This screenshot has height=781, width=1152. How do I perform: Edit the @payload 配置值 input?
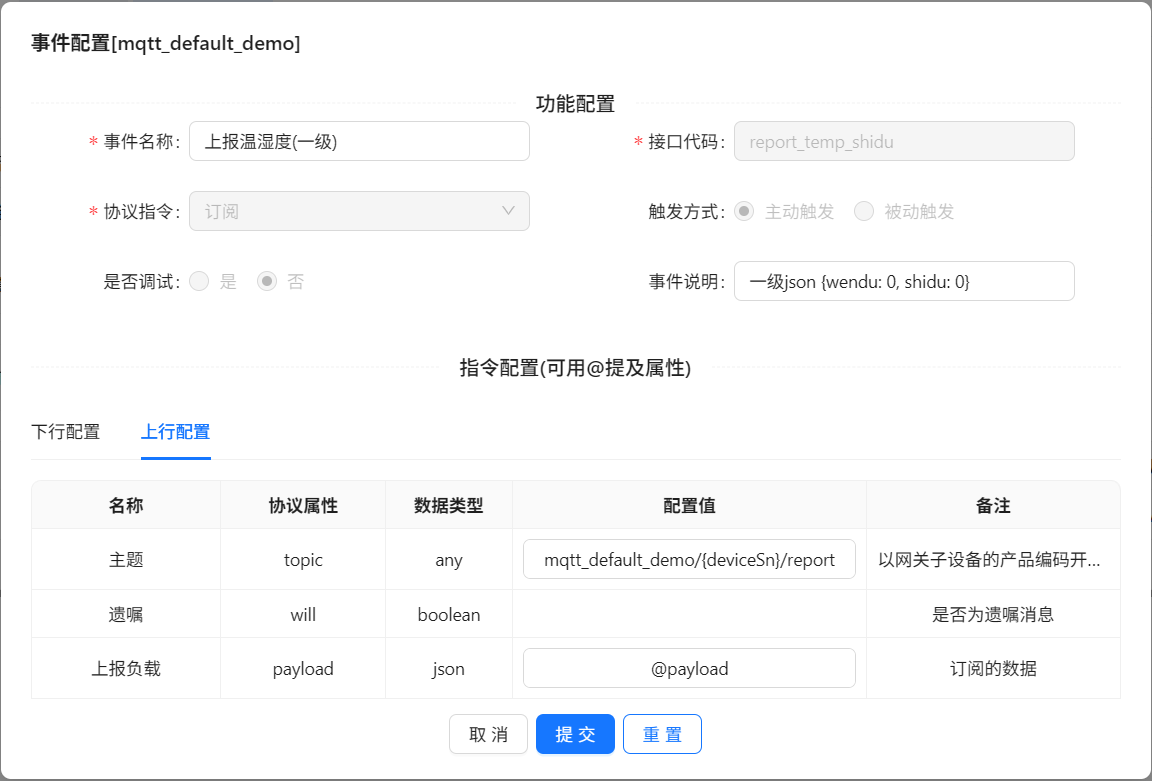[689, 669]
